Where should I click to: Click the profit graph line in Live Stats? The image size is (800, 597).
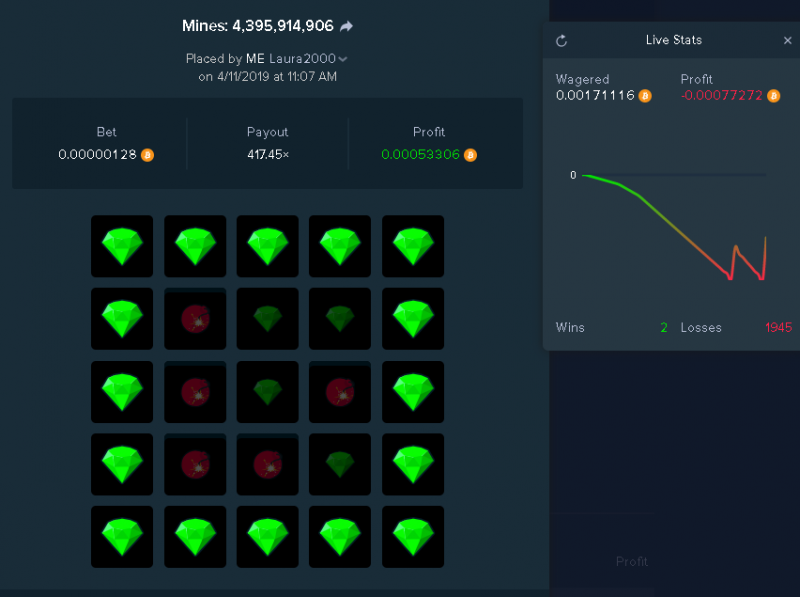tap(674, 227)
